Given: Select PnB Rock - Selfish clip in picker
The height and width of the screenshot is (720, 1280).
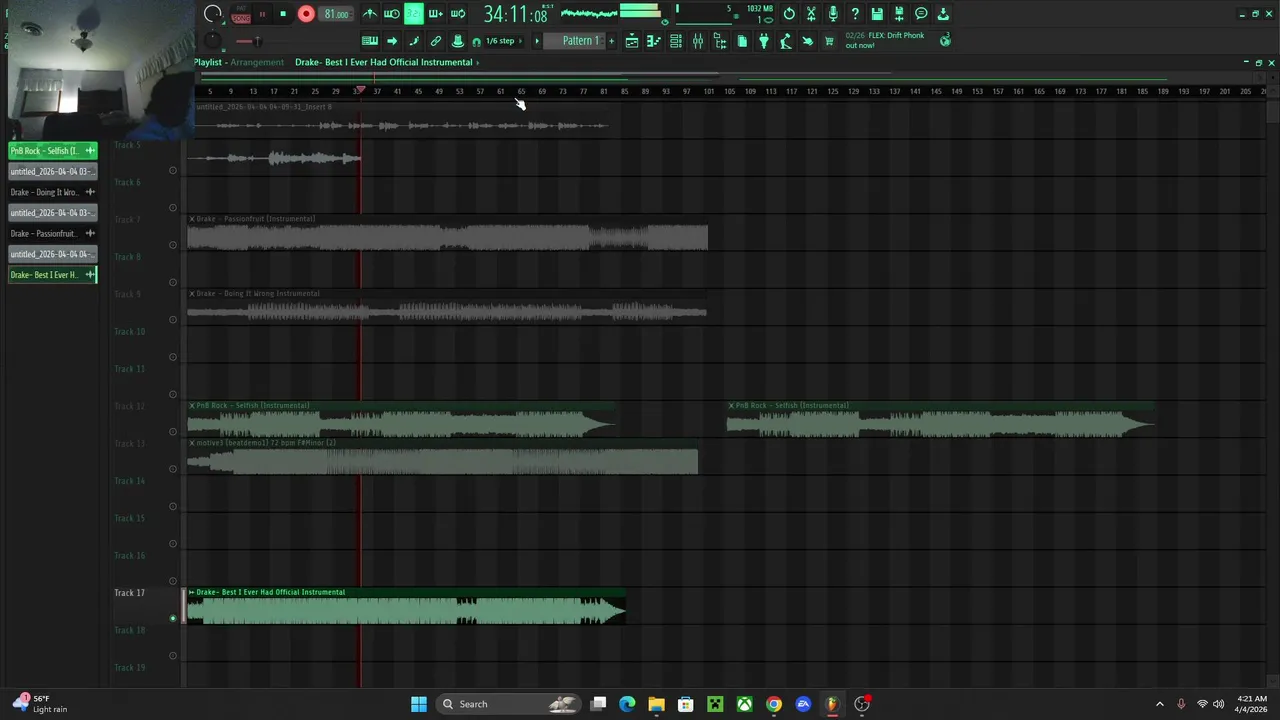Looking at the screenshot, I should pyautogui.click(x=53, y=151).
